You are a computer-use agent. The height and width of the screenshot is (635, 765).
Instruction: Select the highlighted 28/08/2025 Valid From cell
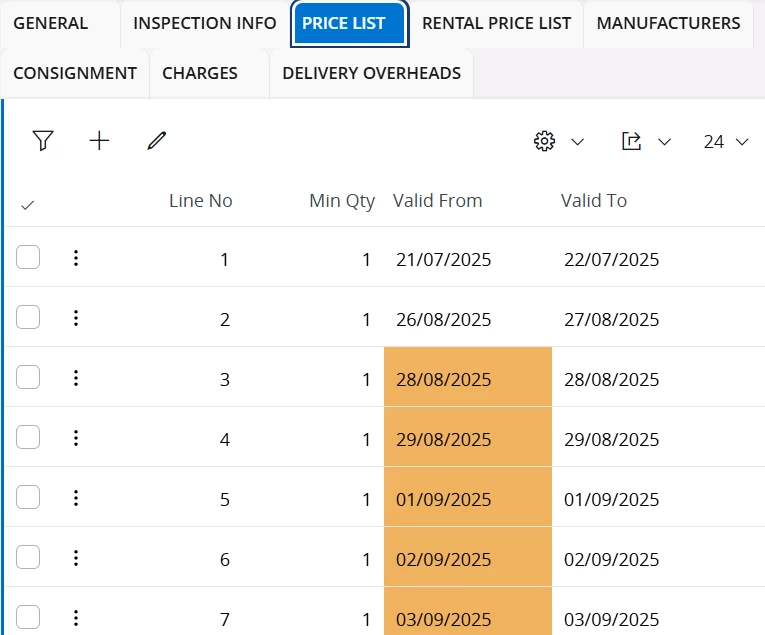[467, 379]
